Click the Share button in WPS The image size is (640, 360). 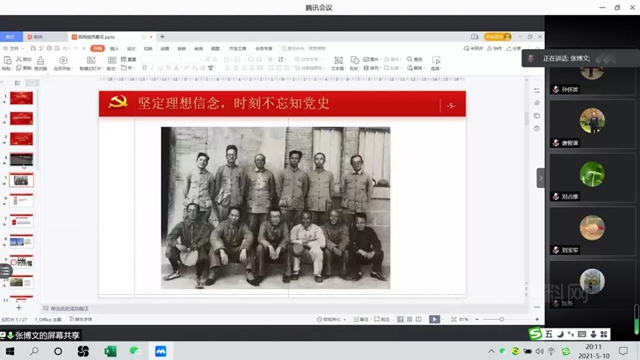(x=514, y=49)
